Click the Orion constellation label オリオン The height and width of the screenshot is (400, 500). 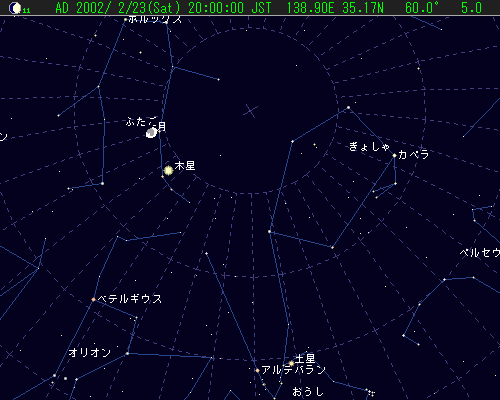click(90, 352)
